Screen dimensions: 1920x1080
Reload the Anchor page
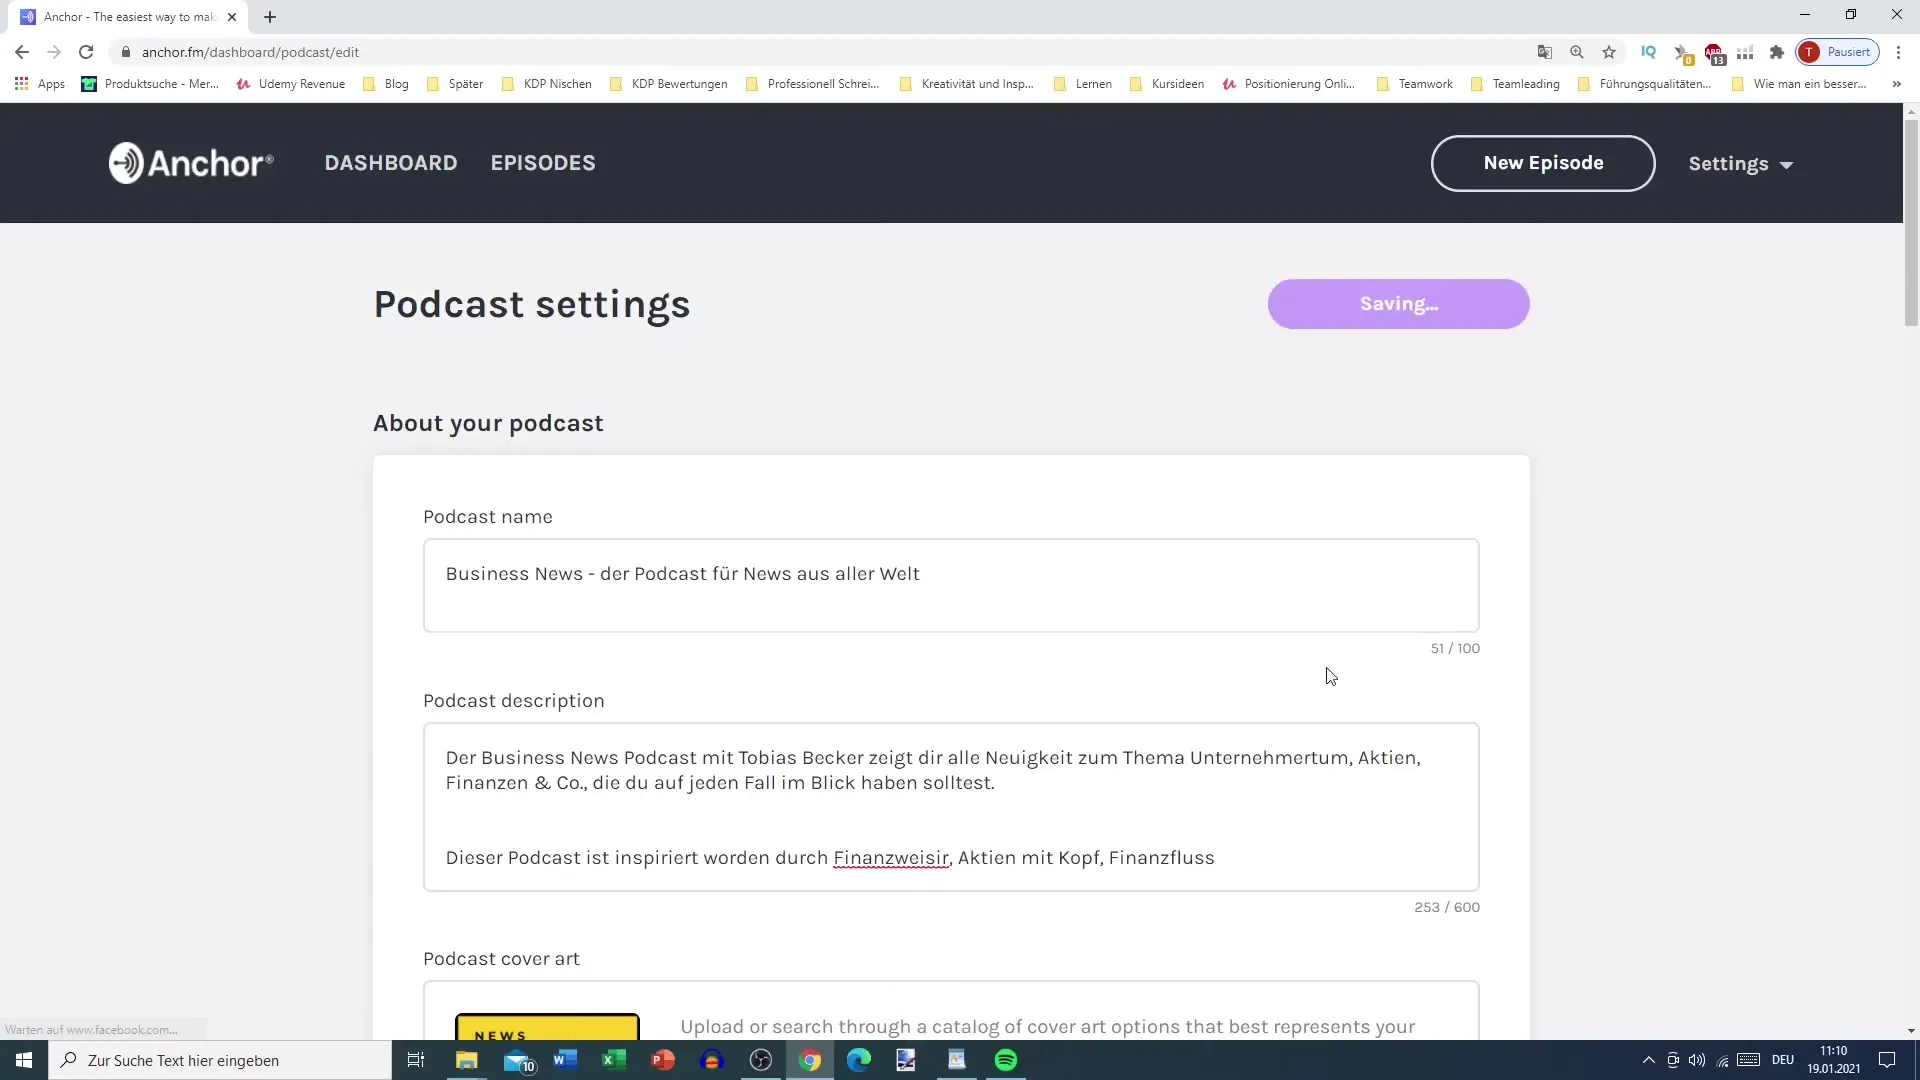click(x=86, y=52)
